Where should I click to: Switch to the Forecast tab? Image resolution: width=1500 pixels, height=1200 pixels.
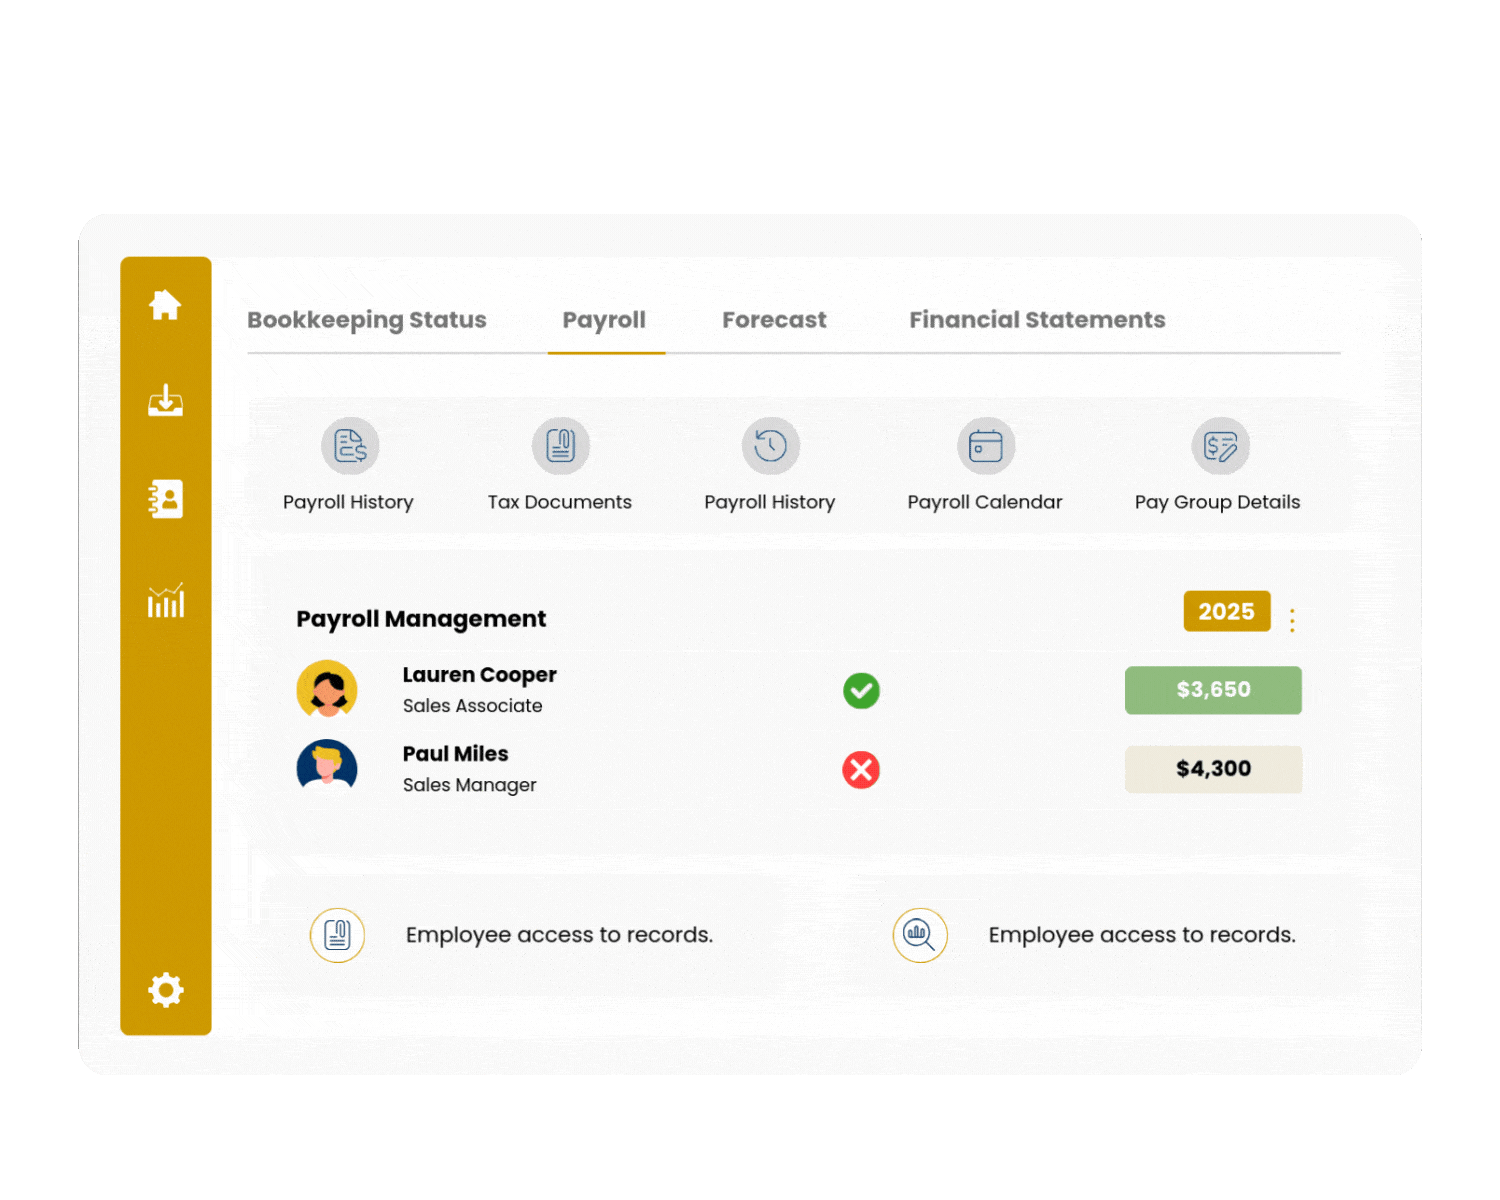pyautogui.click(x=774, y=319)
